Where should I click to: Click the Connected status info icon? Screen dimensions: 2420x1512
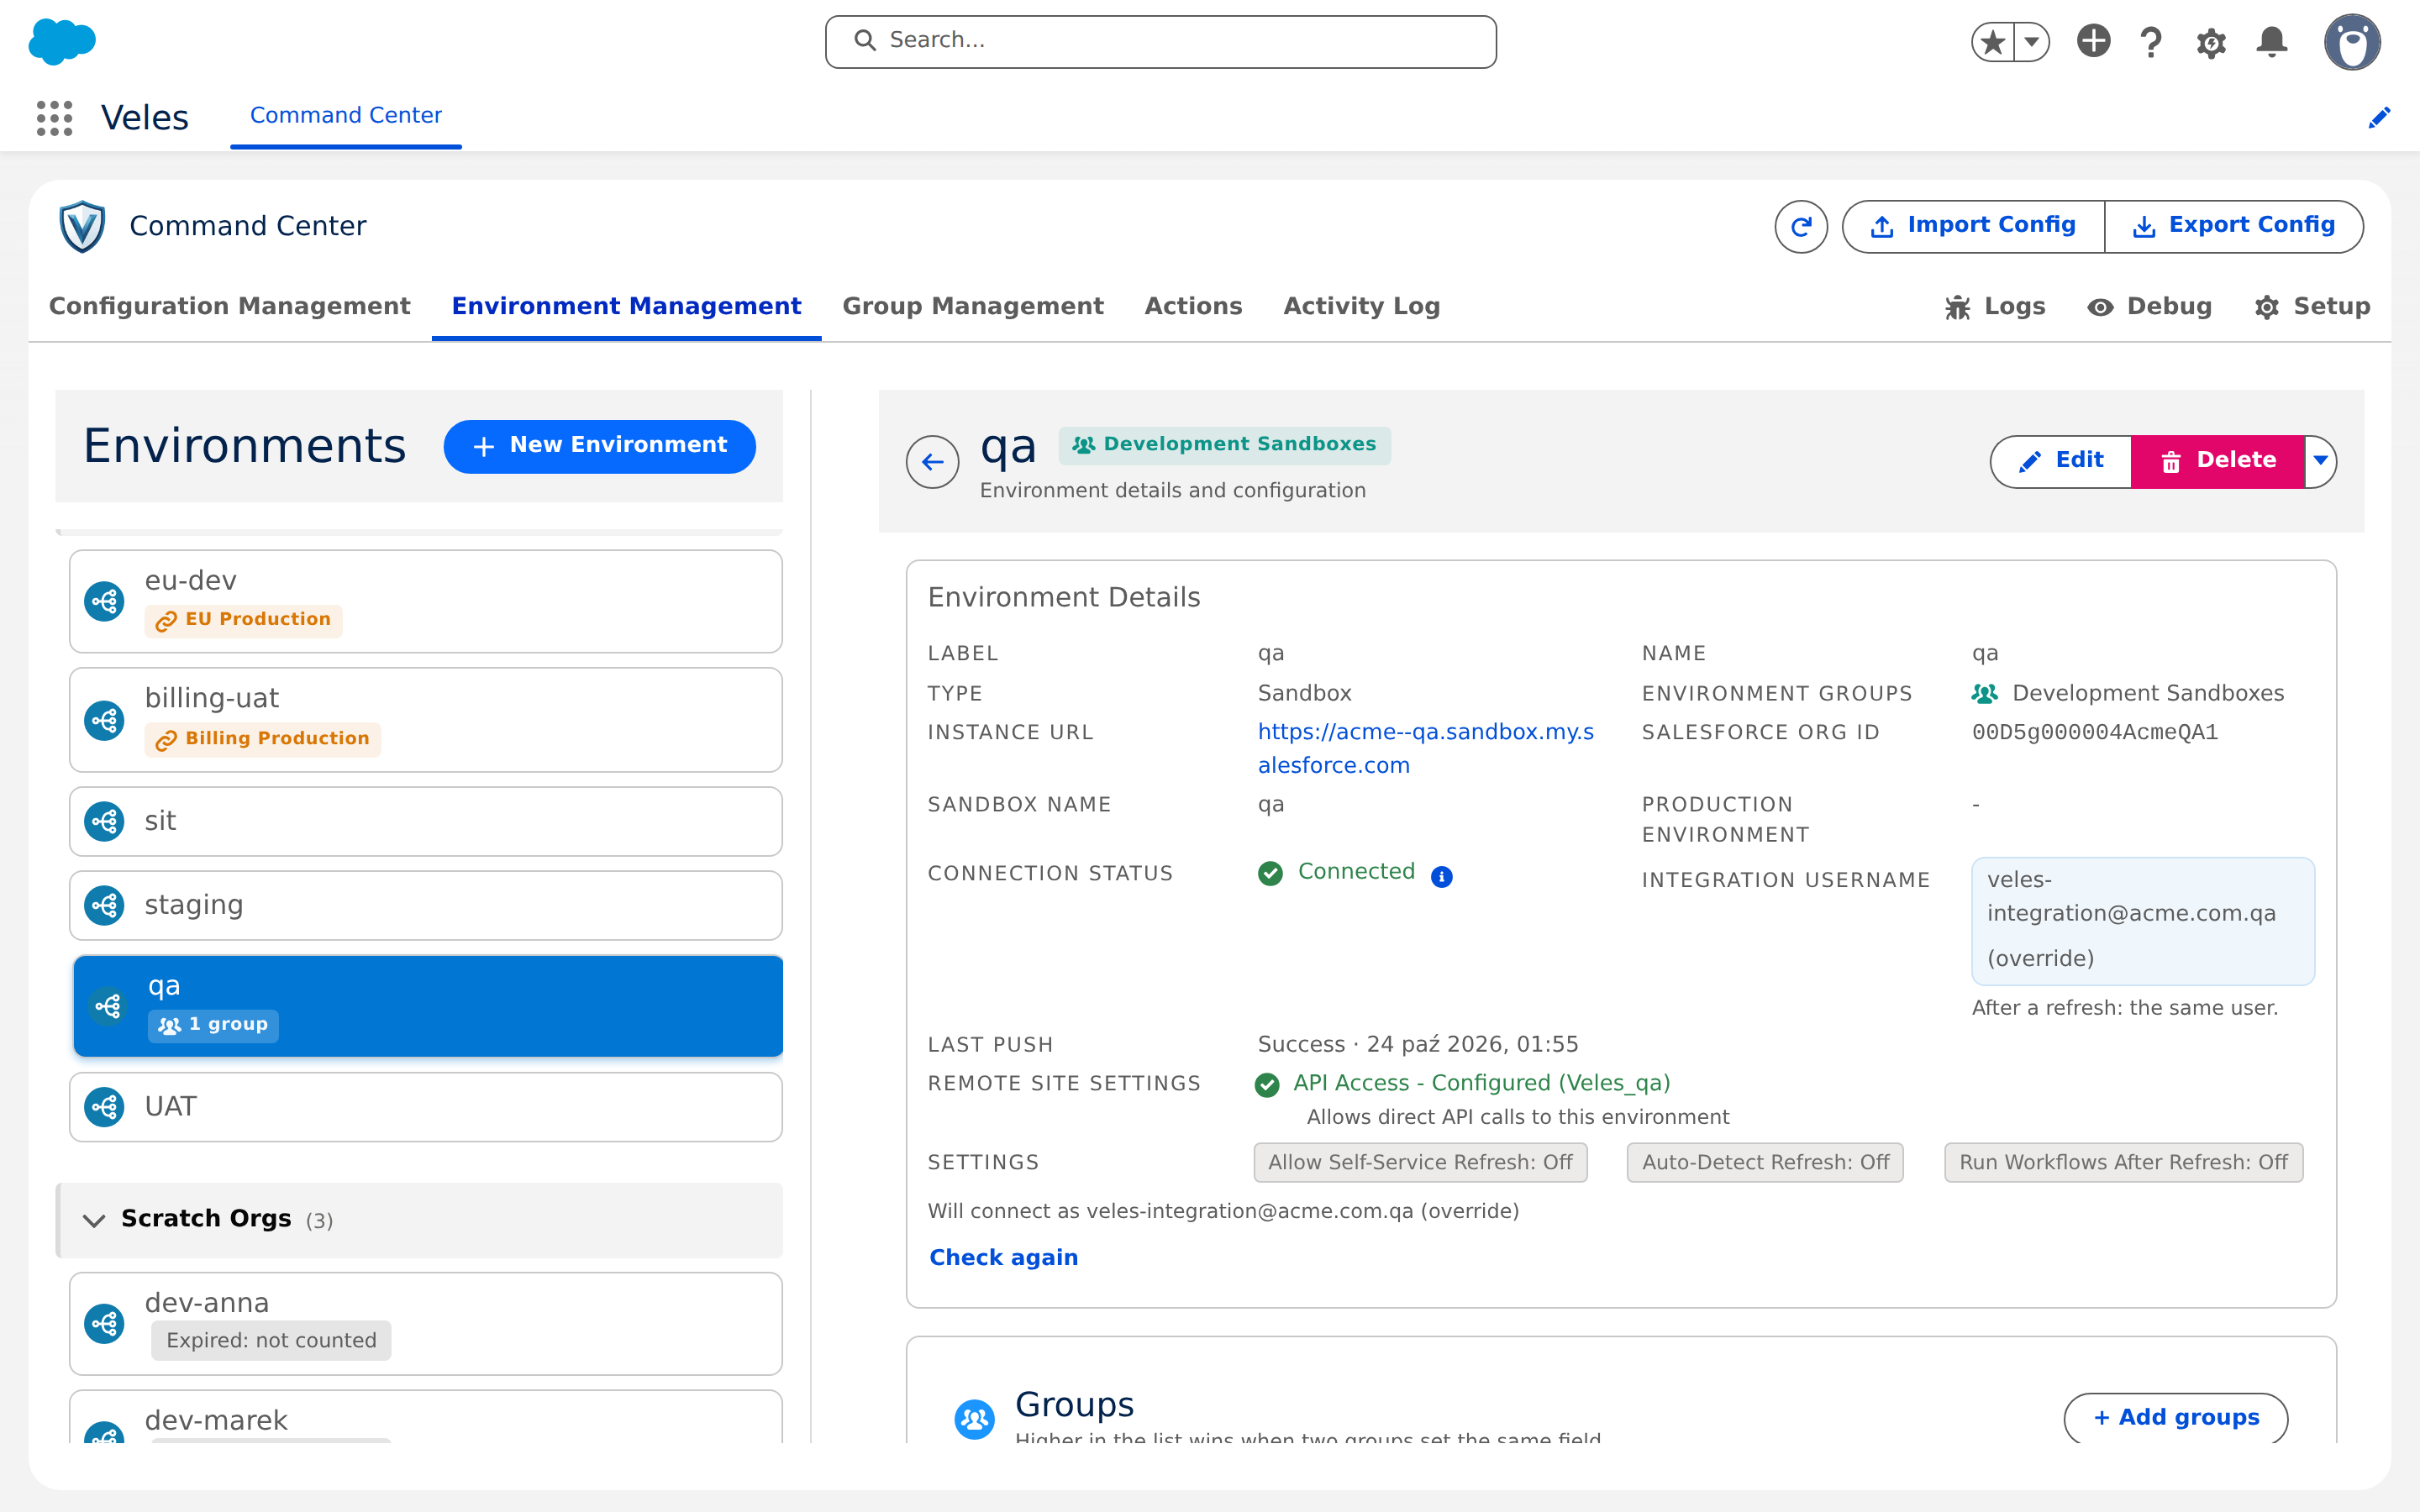point(1441,876)
